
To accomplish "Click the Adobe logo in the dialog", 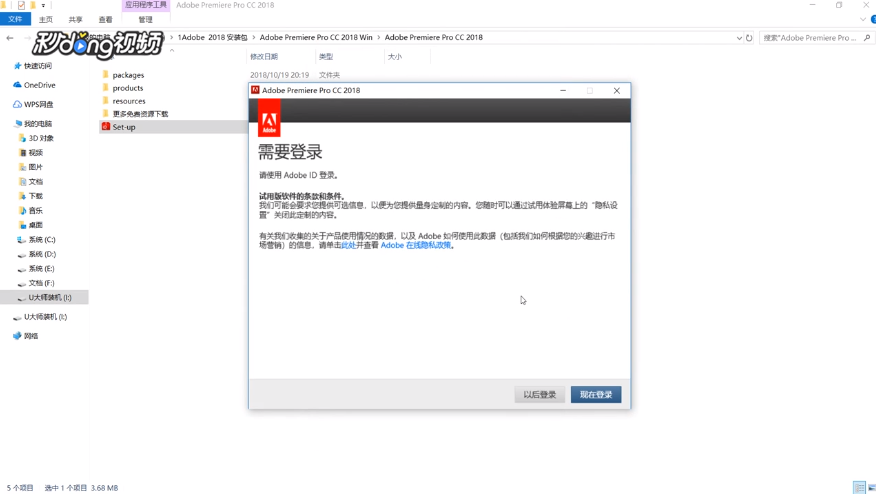I will point(269,118).
